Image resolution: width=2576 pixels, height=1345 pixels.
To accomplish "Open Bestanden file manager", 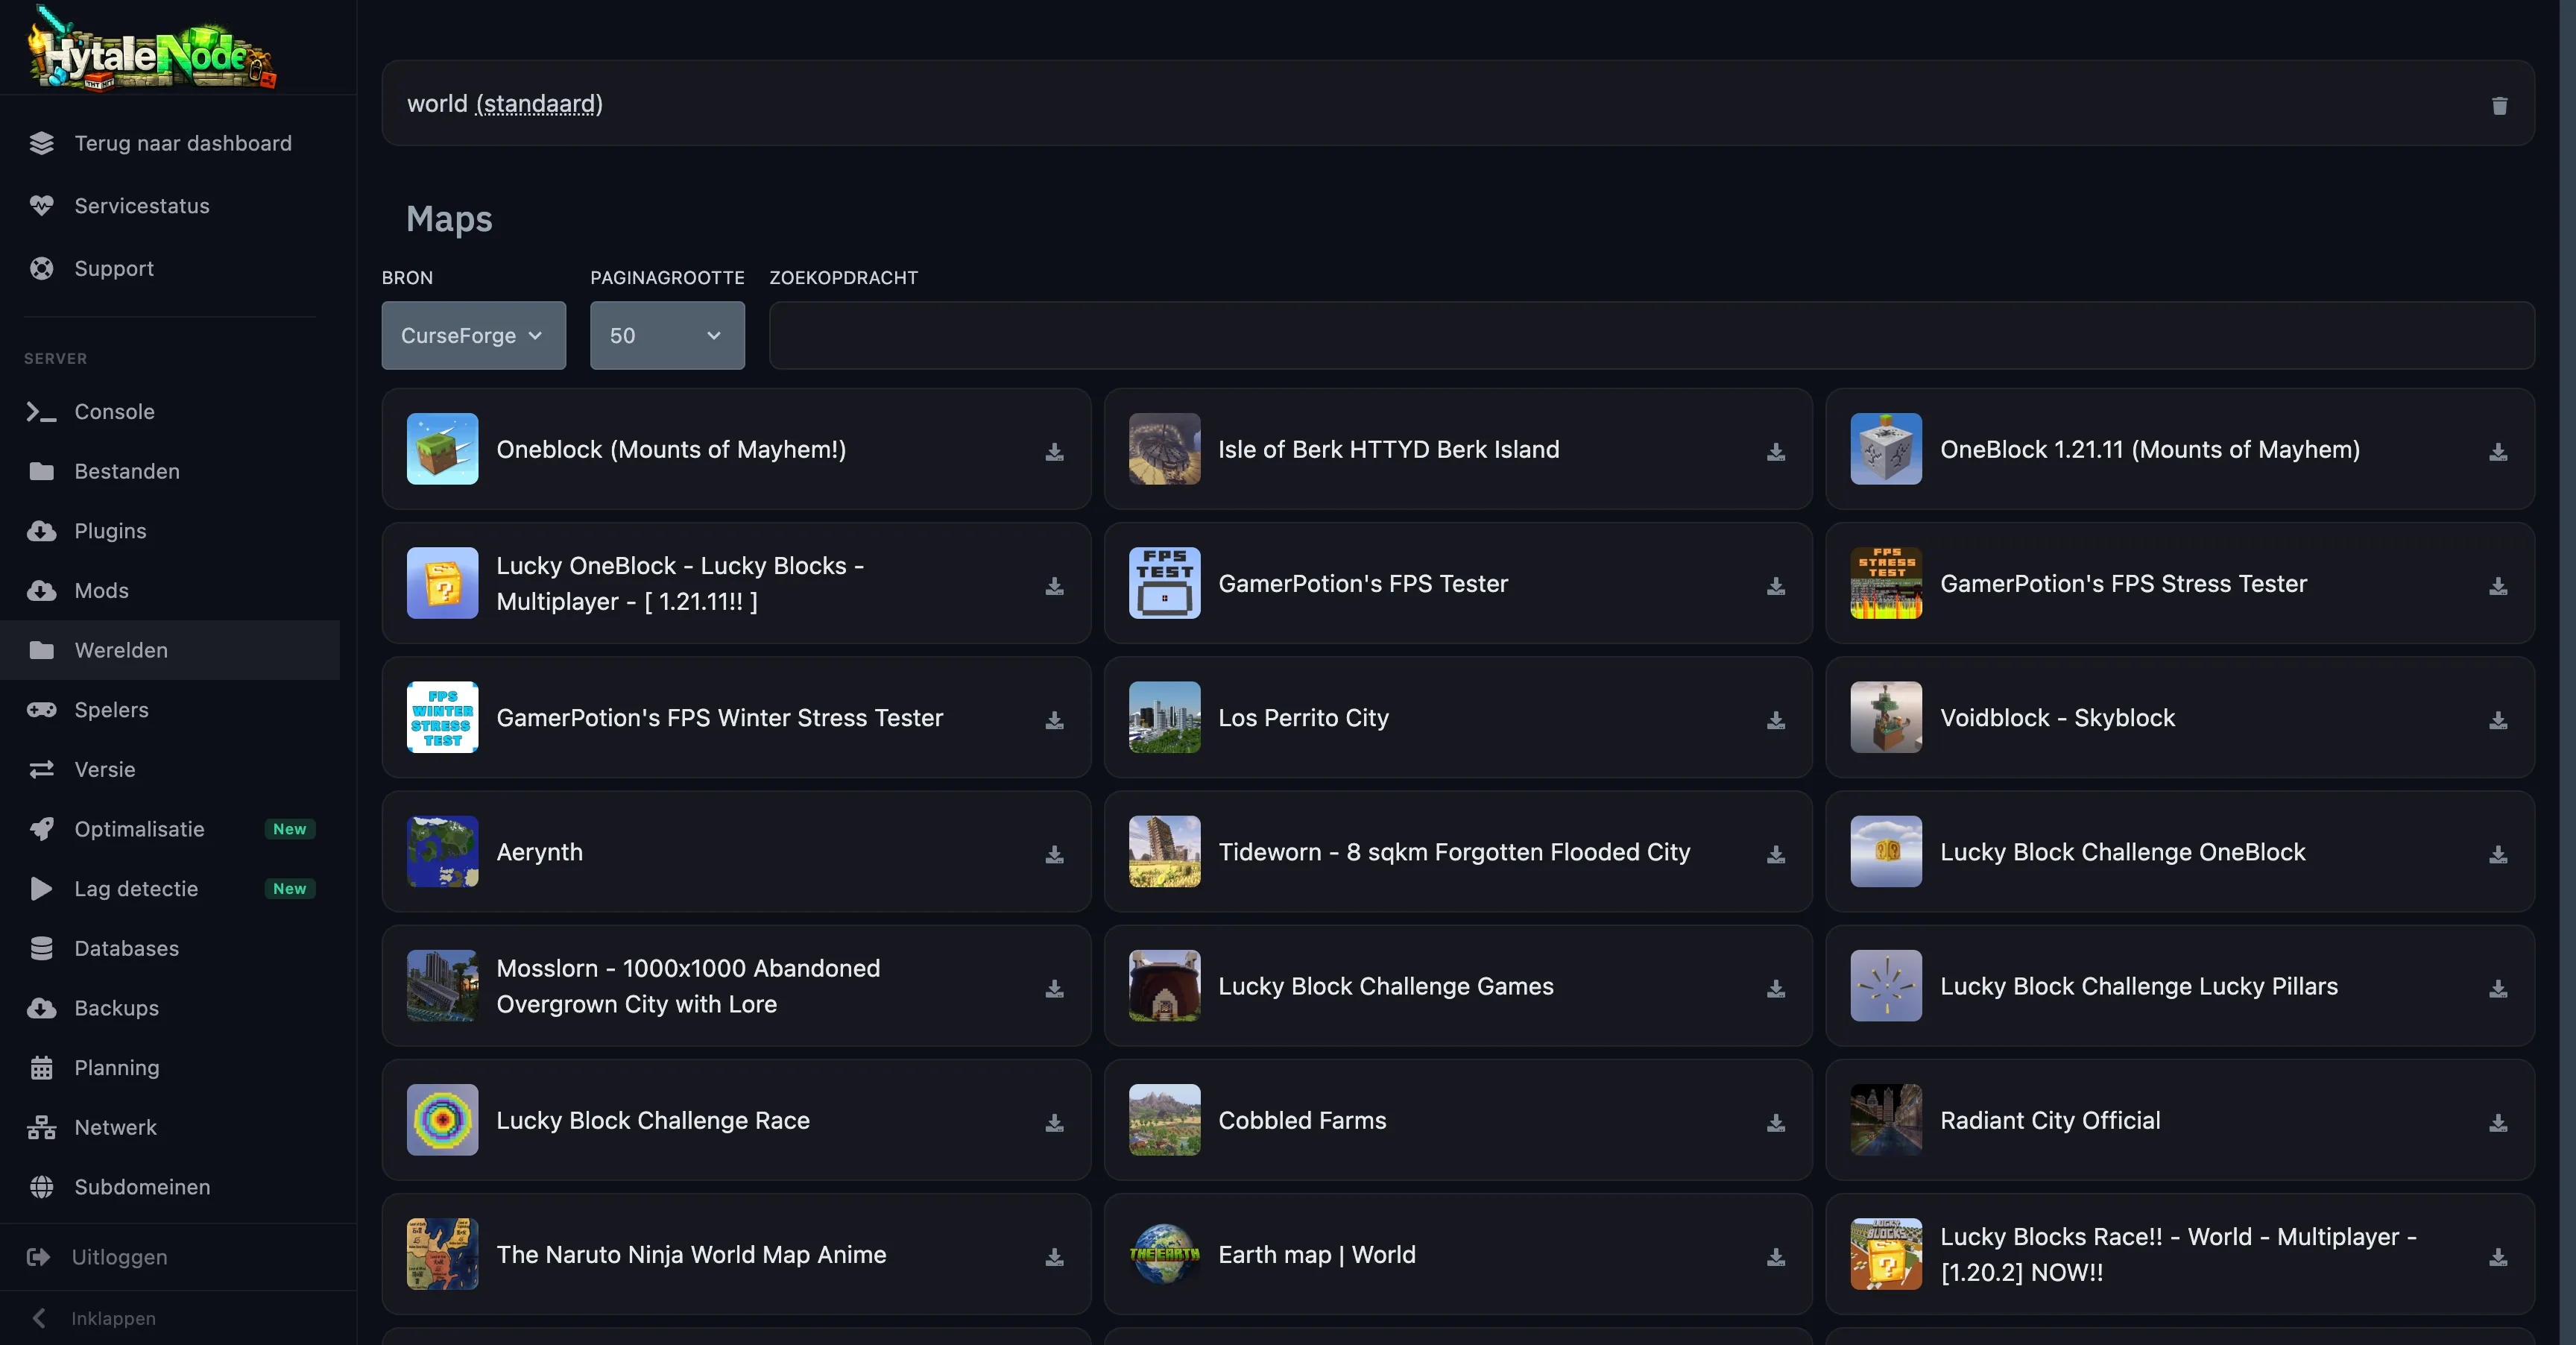I will coord(170,471).
